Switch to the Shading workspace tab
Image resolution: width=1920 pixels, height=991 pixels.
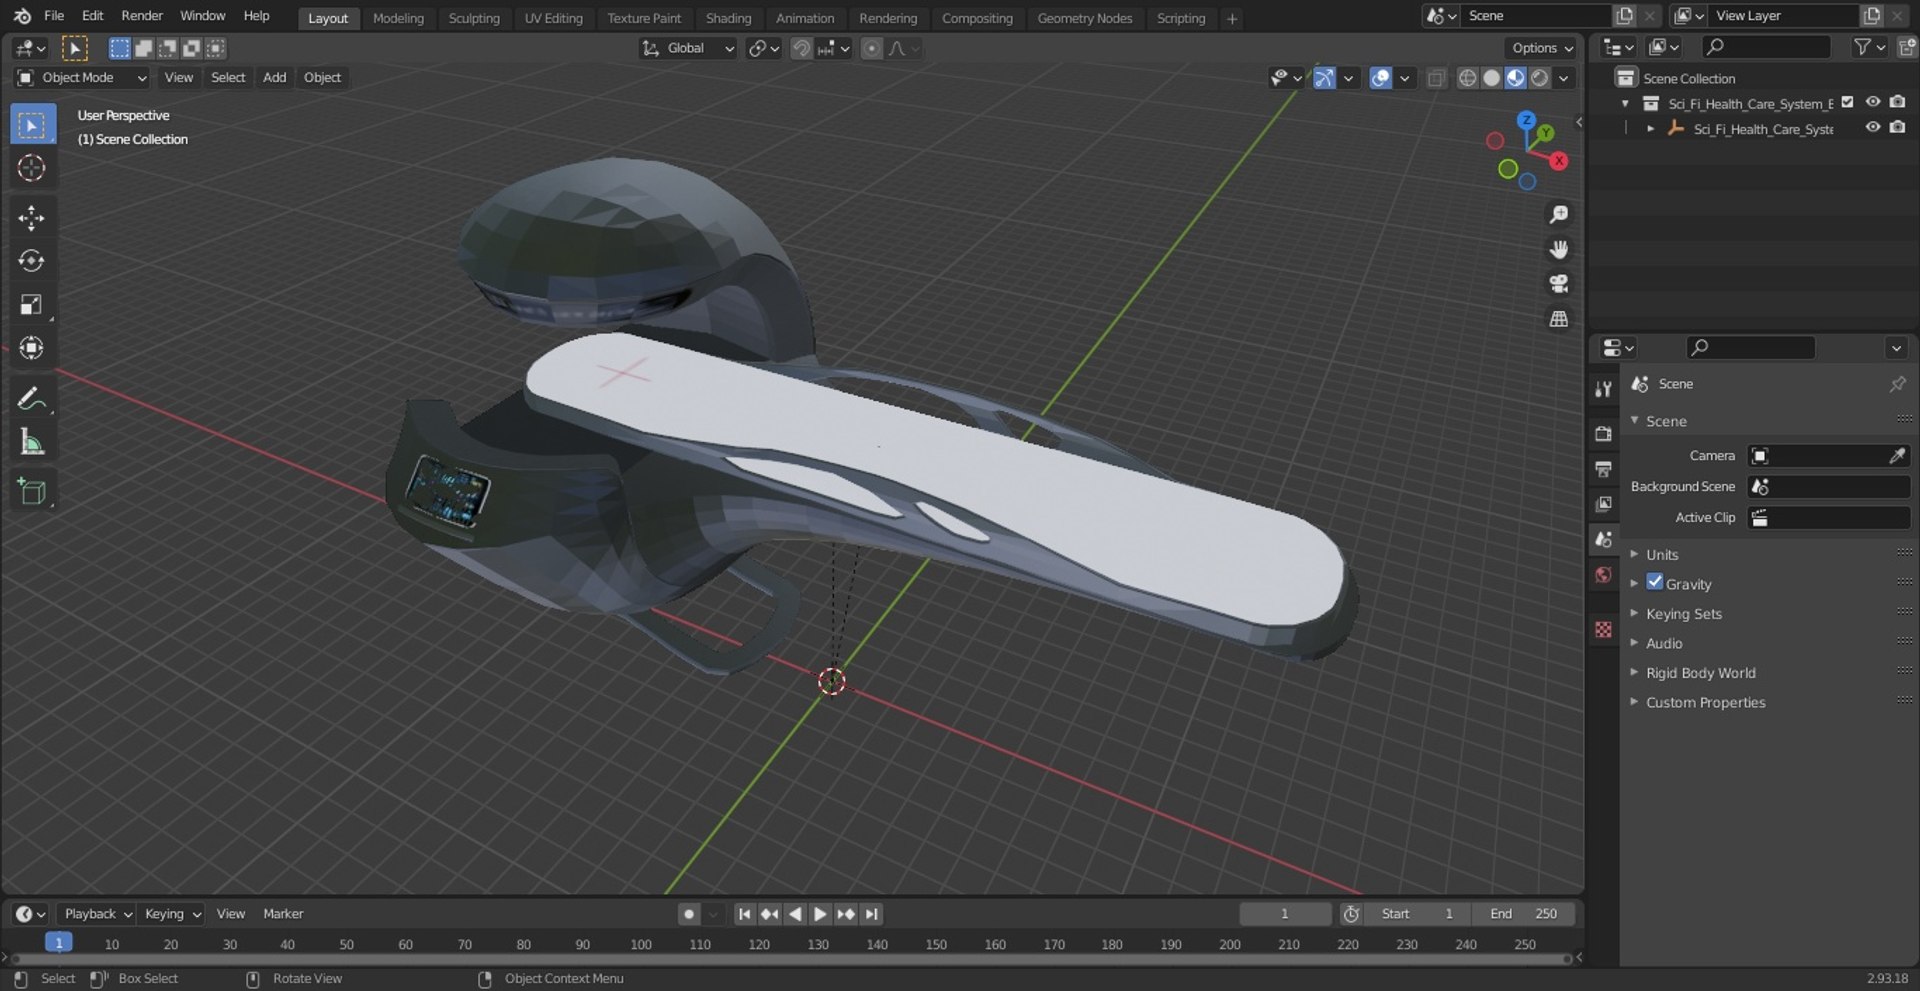click(x=728, y=18)
